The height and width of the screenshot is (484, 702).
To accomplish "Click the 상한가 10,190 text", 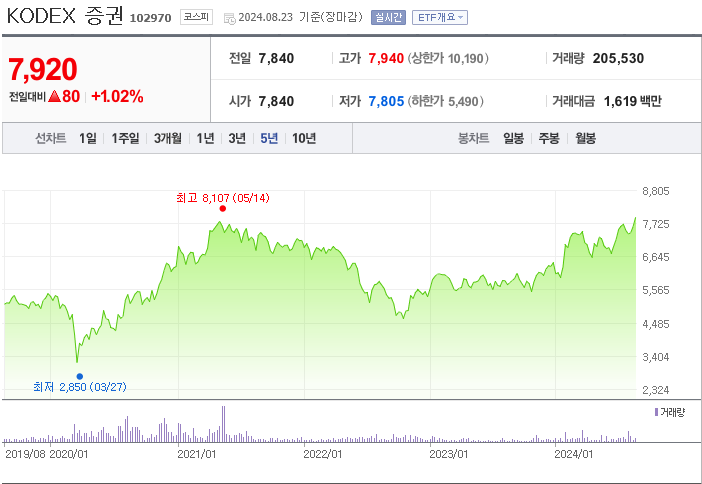I will pyautogui.click(x=448, y=58).
